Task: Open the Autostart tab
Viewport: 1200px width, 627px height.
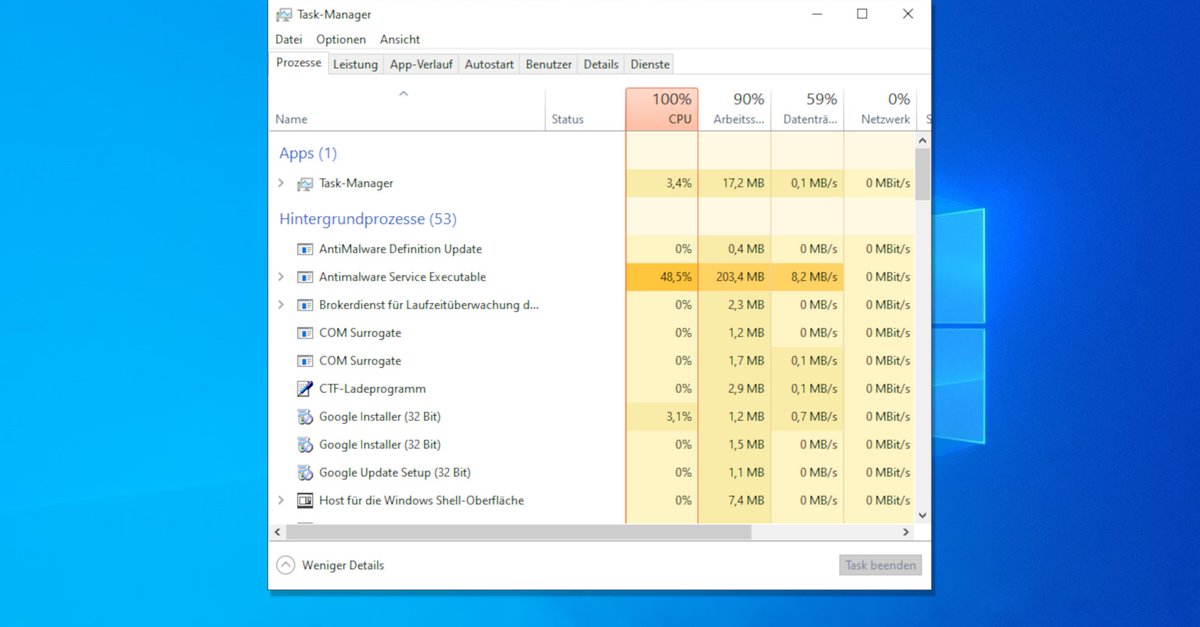Action: [489, 64]
